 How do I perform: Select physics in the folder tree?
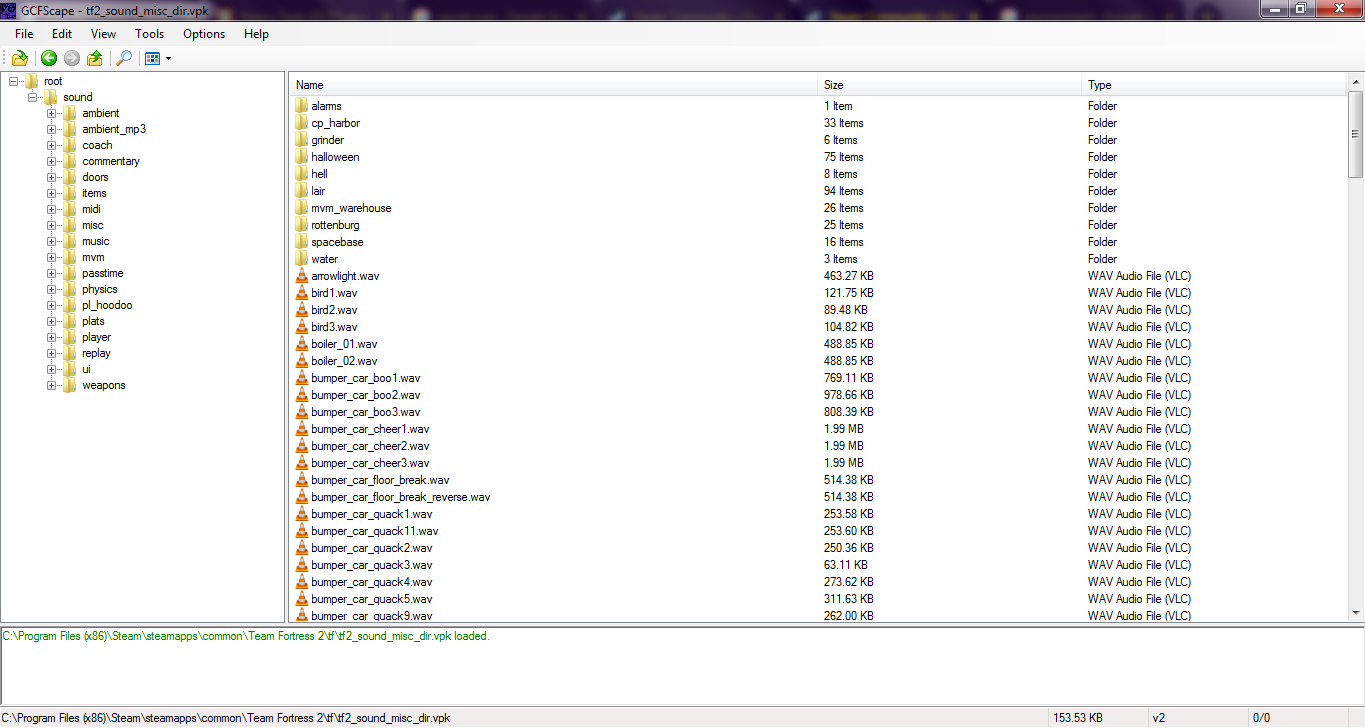click(x=100, y=289)
